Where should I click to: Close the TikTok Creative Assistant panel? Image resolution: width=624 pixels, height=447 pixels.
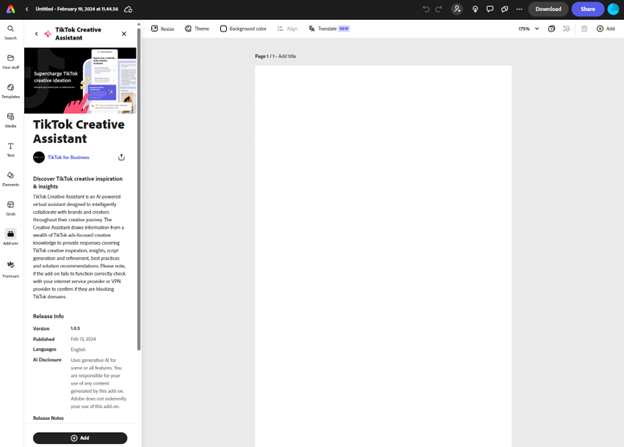point(124,34)
